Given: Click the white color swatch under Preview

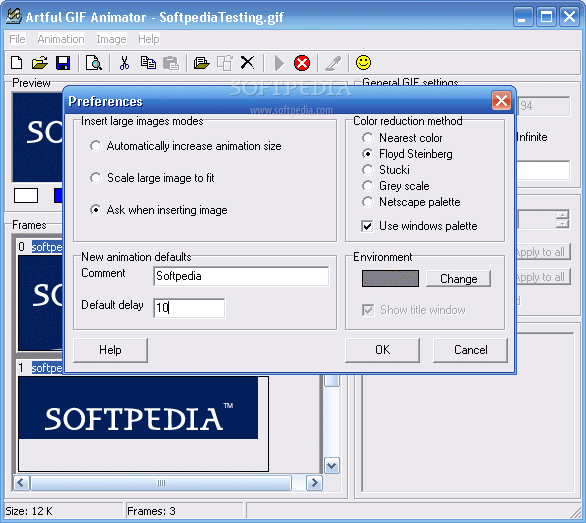Looking at the screenshot, I should pyautogui.click(x=26, y=195).
